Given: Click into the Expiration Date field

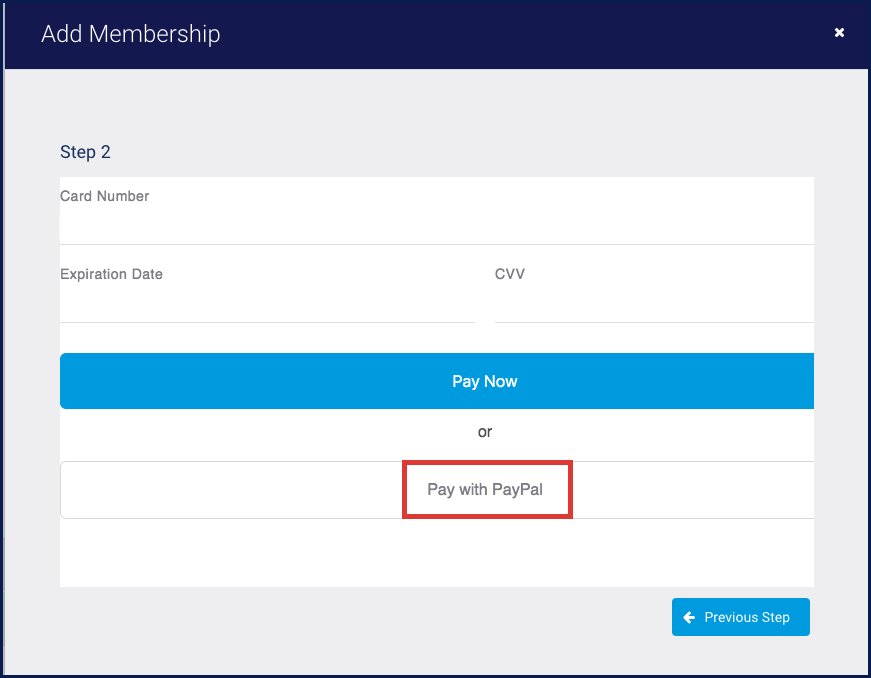Looking at the screenshot, I should point(267,303).
